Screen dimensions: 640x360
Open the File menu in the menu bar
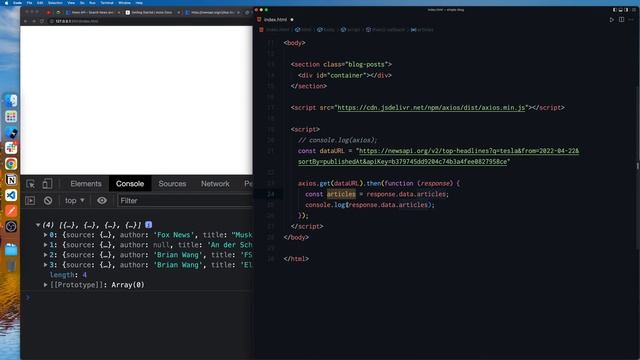pos(29,3)
